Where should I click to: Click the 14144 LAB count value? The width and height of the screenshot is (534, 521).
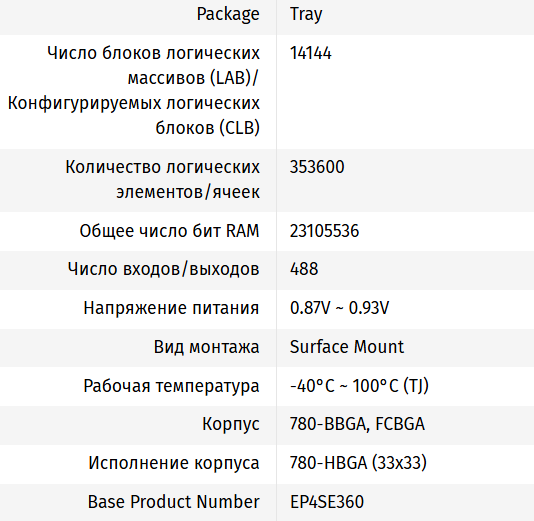[310, 53]
